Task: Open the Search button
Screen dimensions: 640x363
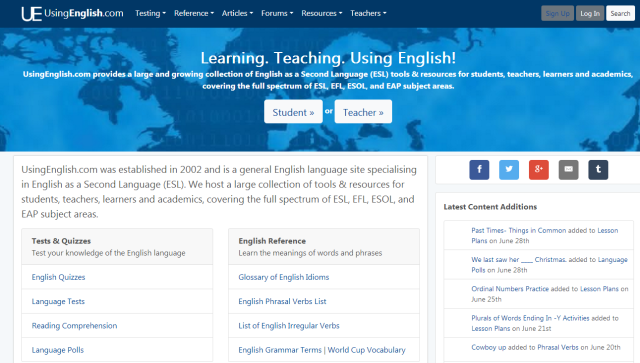Action: coord(620,13)
